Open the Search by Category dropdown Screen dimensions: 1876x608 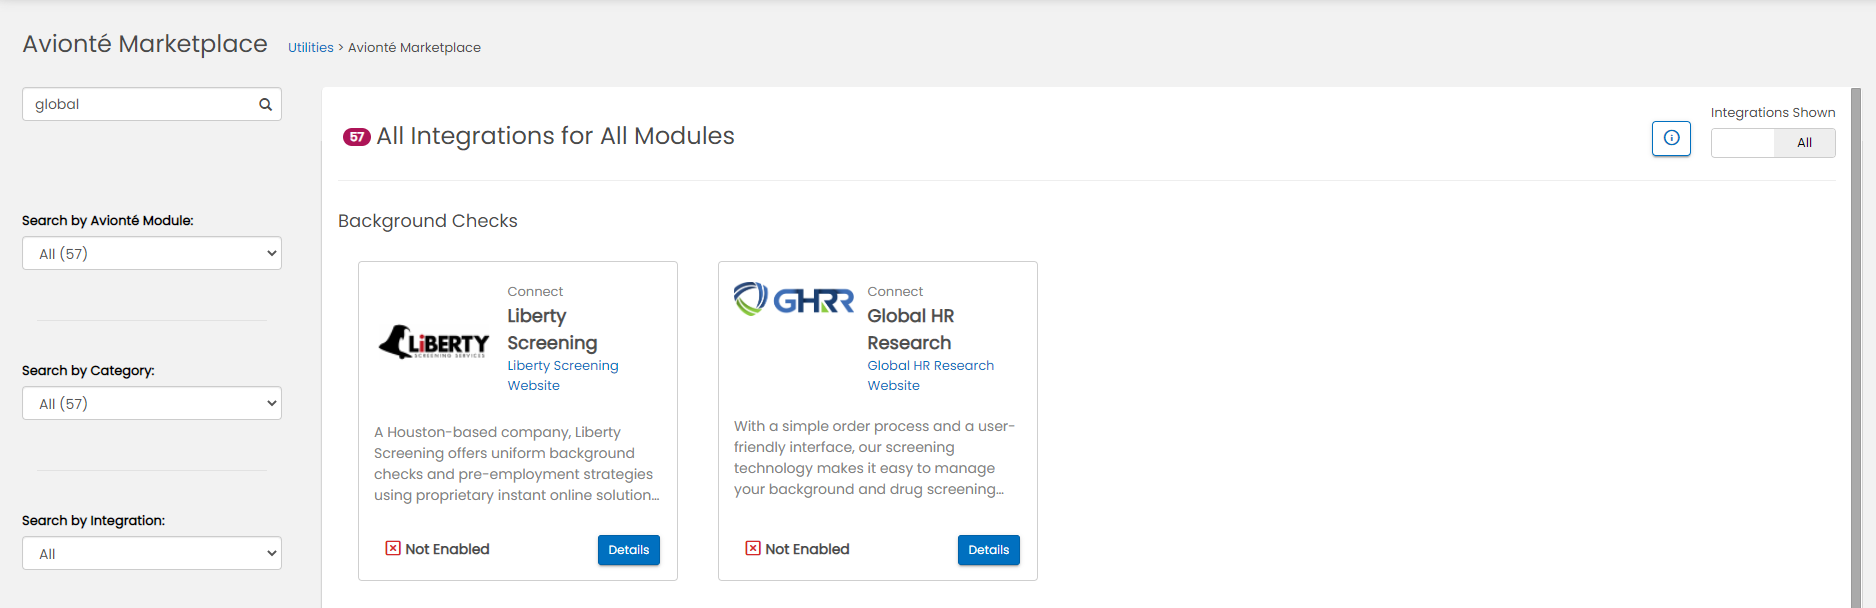[152, 403]
